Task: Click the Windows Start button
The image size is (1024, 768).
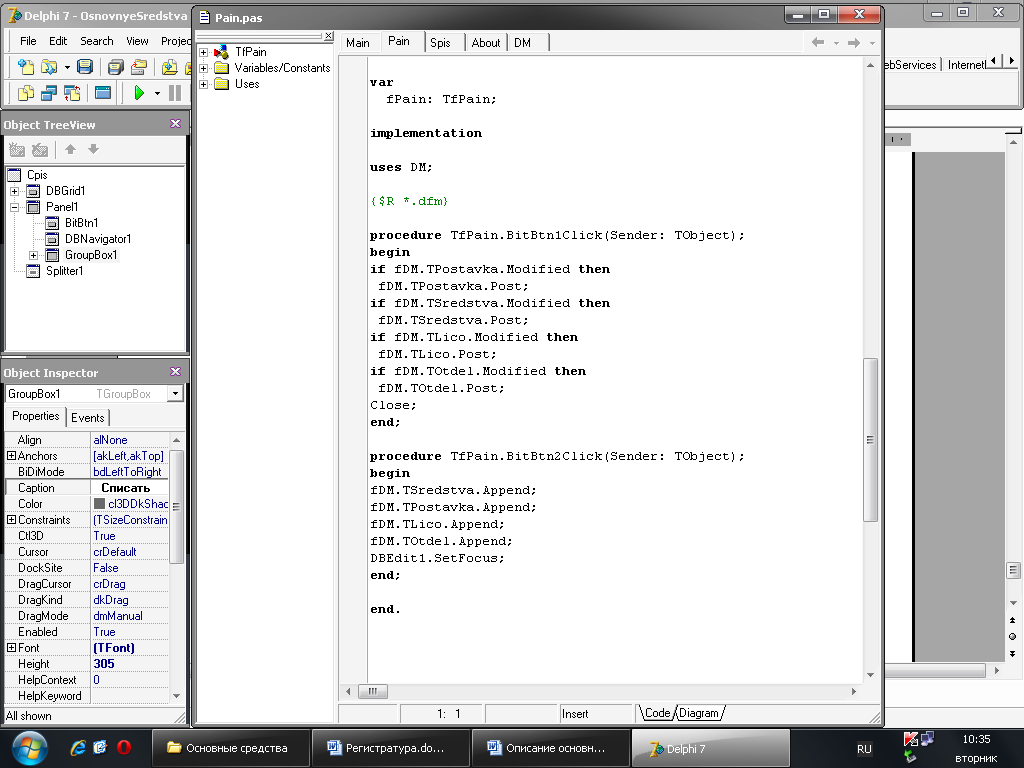Action: click(28, 748)
